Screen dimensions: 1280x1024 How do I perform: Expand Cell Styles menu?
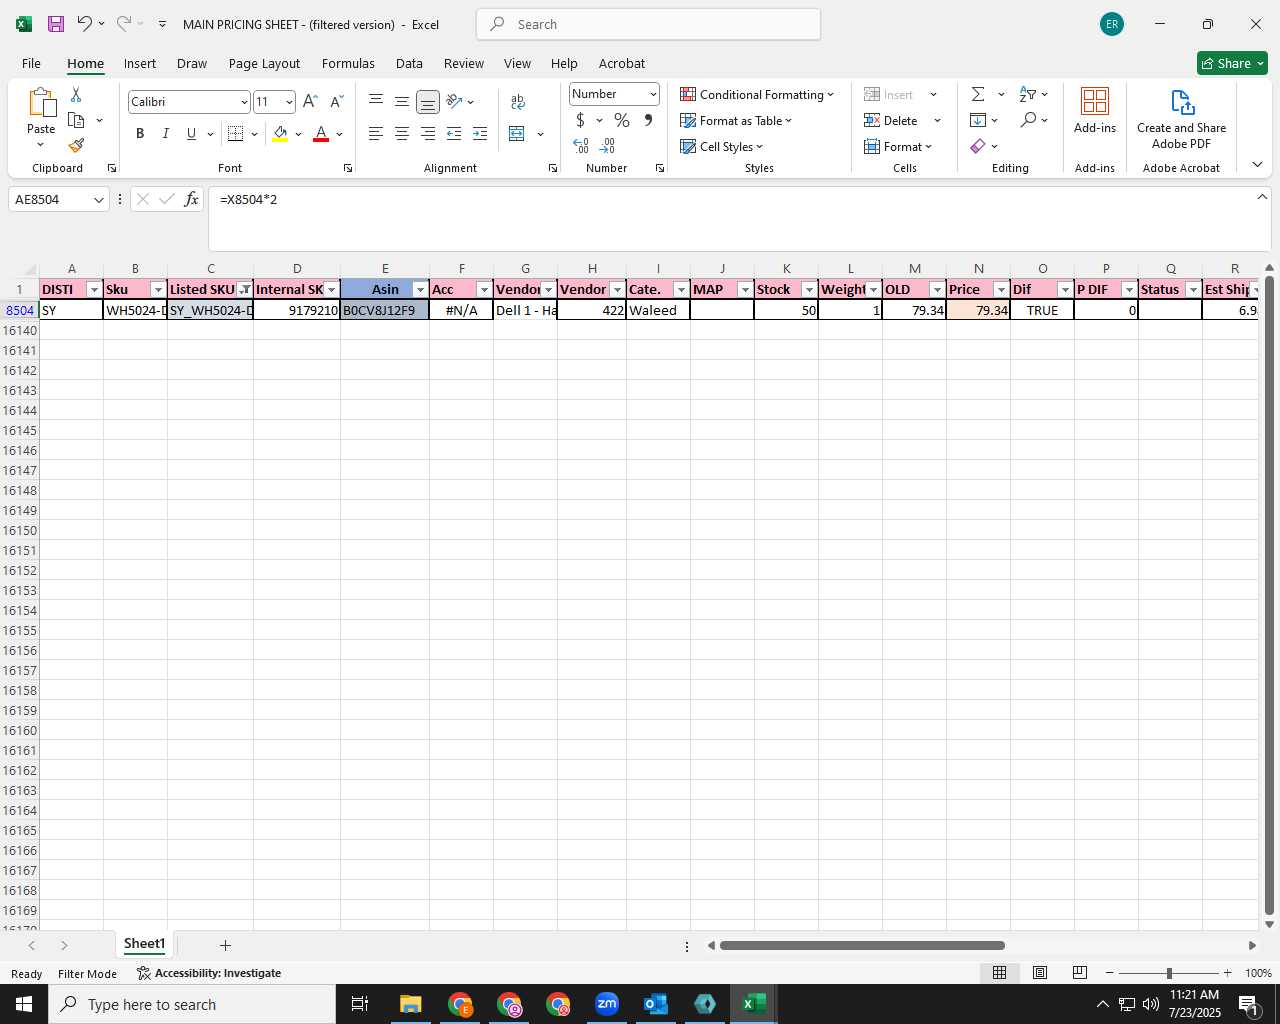[x=721, y=146]
